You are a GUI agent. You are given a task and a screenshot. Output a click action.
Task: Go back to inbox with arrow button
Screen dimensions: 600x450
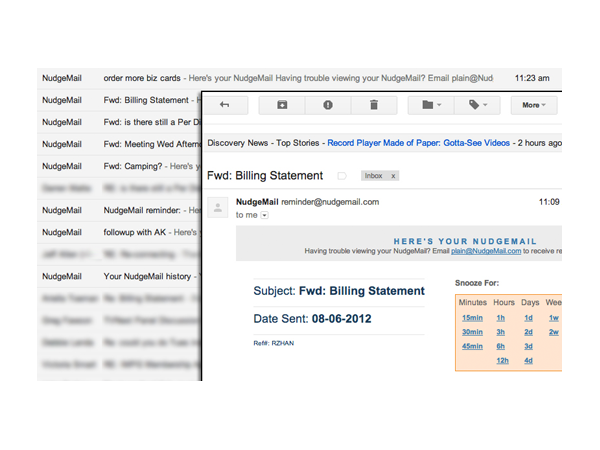[226, 105]
